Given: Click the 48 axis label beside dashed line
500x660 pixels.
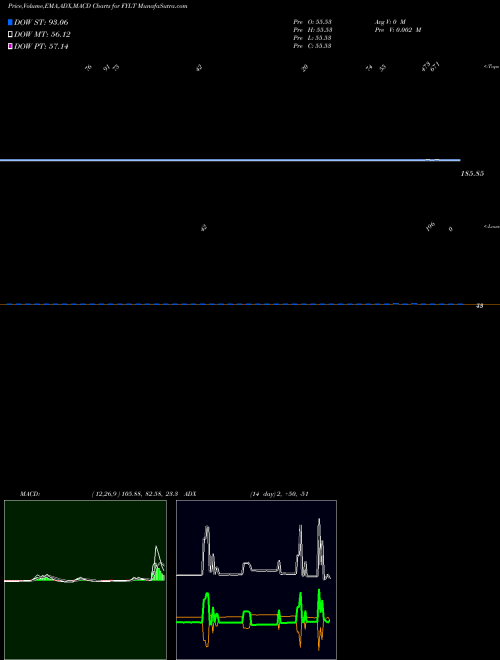Looking at the screenshot, I should click(479, 306).
